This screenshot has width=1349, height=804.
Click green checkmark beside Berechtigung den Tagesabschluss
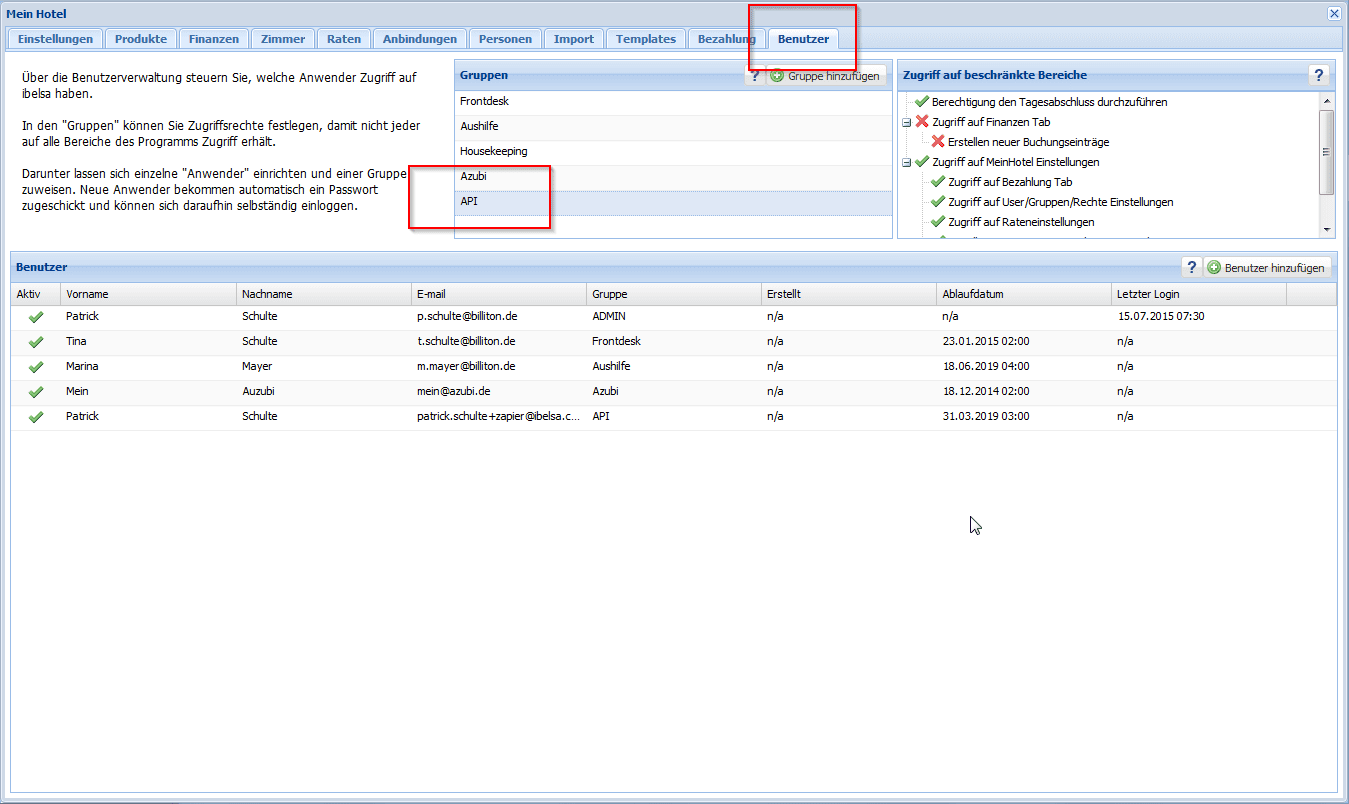pos(922,102)
